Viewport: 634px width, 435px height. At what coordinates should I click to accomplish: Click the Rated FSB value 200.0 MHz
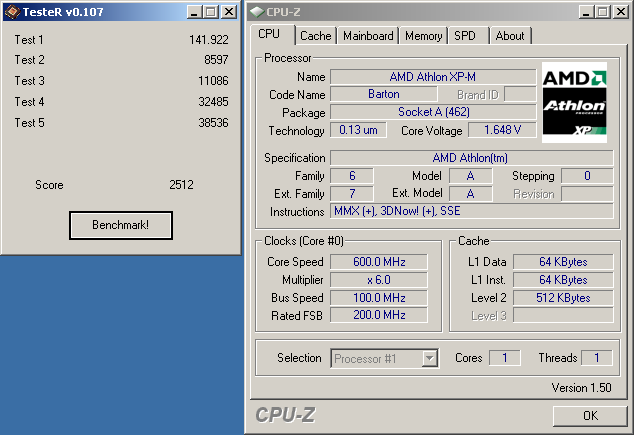pyautogui.click(x=379, y=315)
